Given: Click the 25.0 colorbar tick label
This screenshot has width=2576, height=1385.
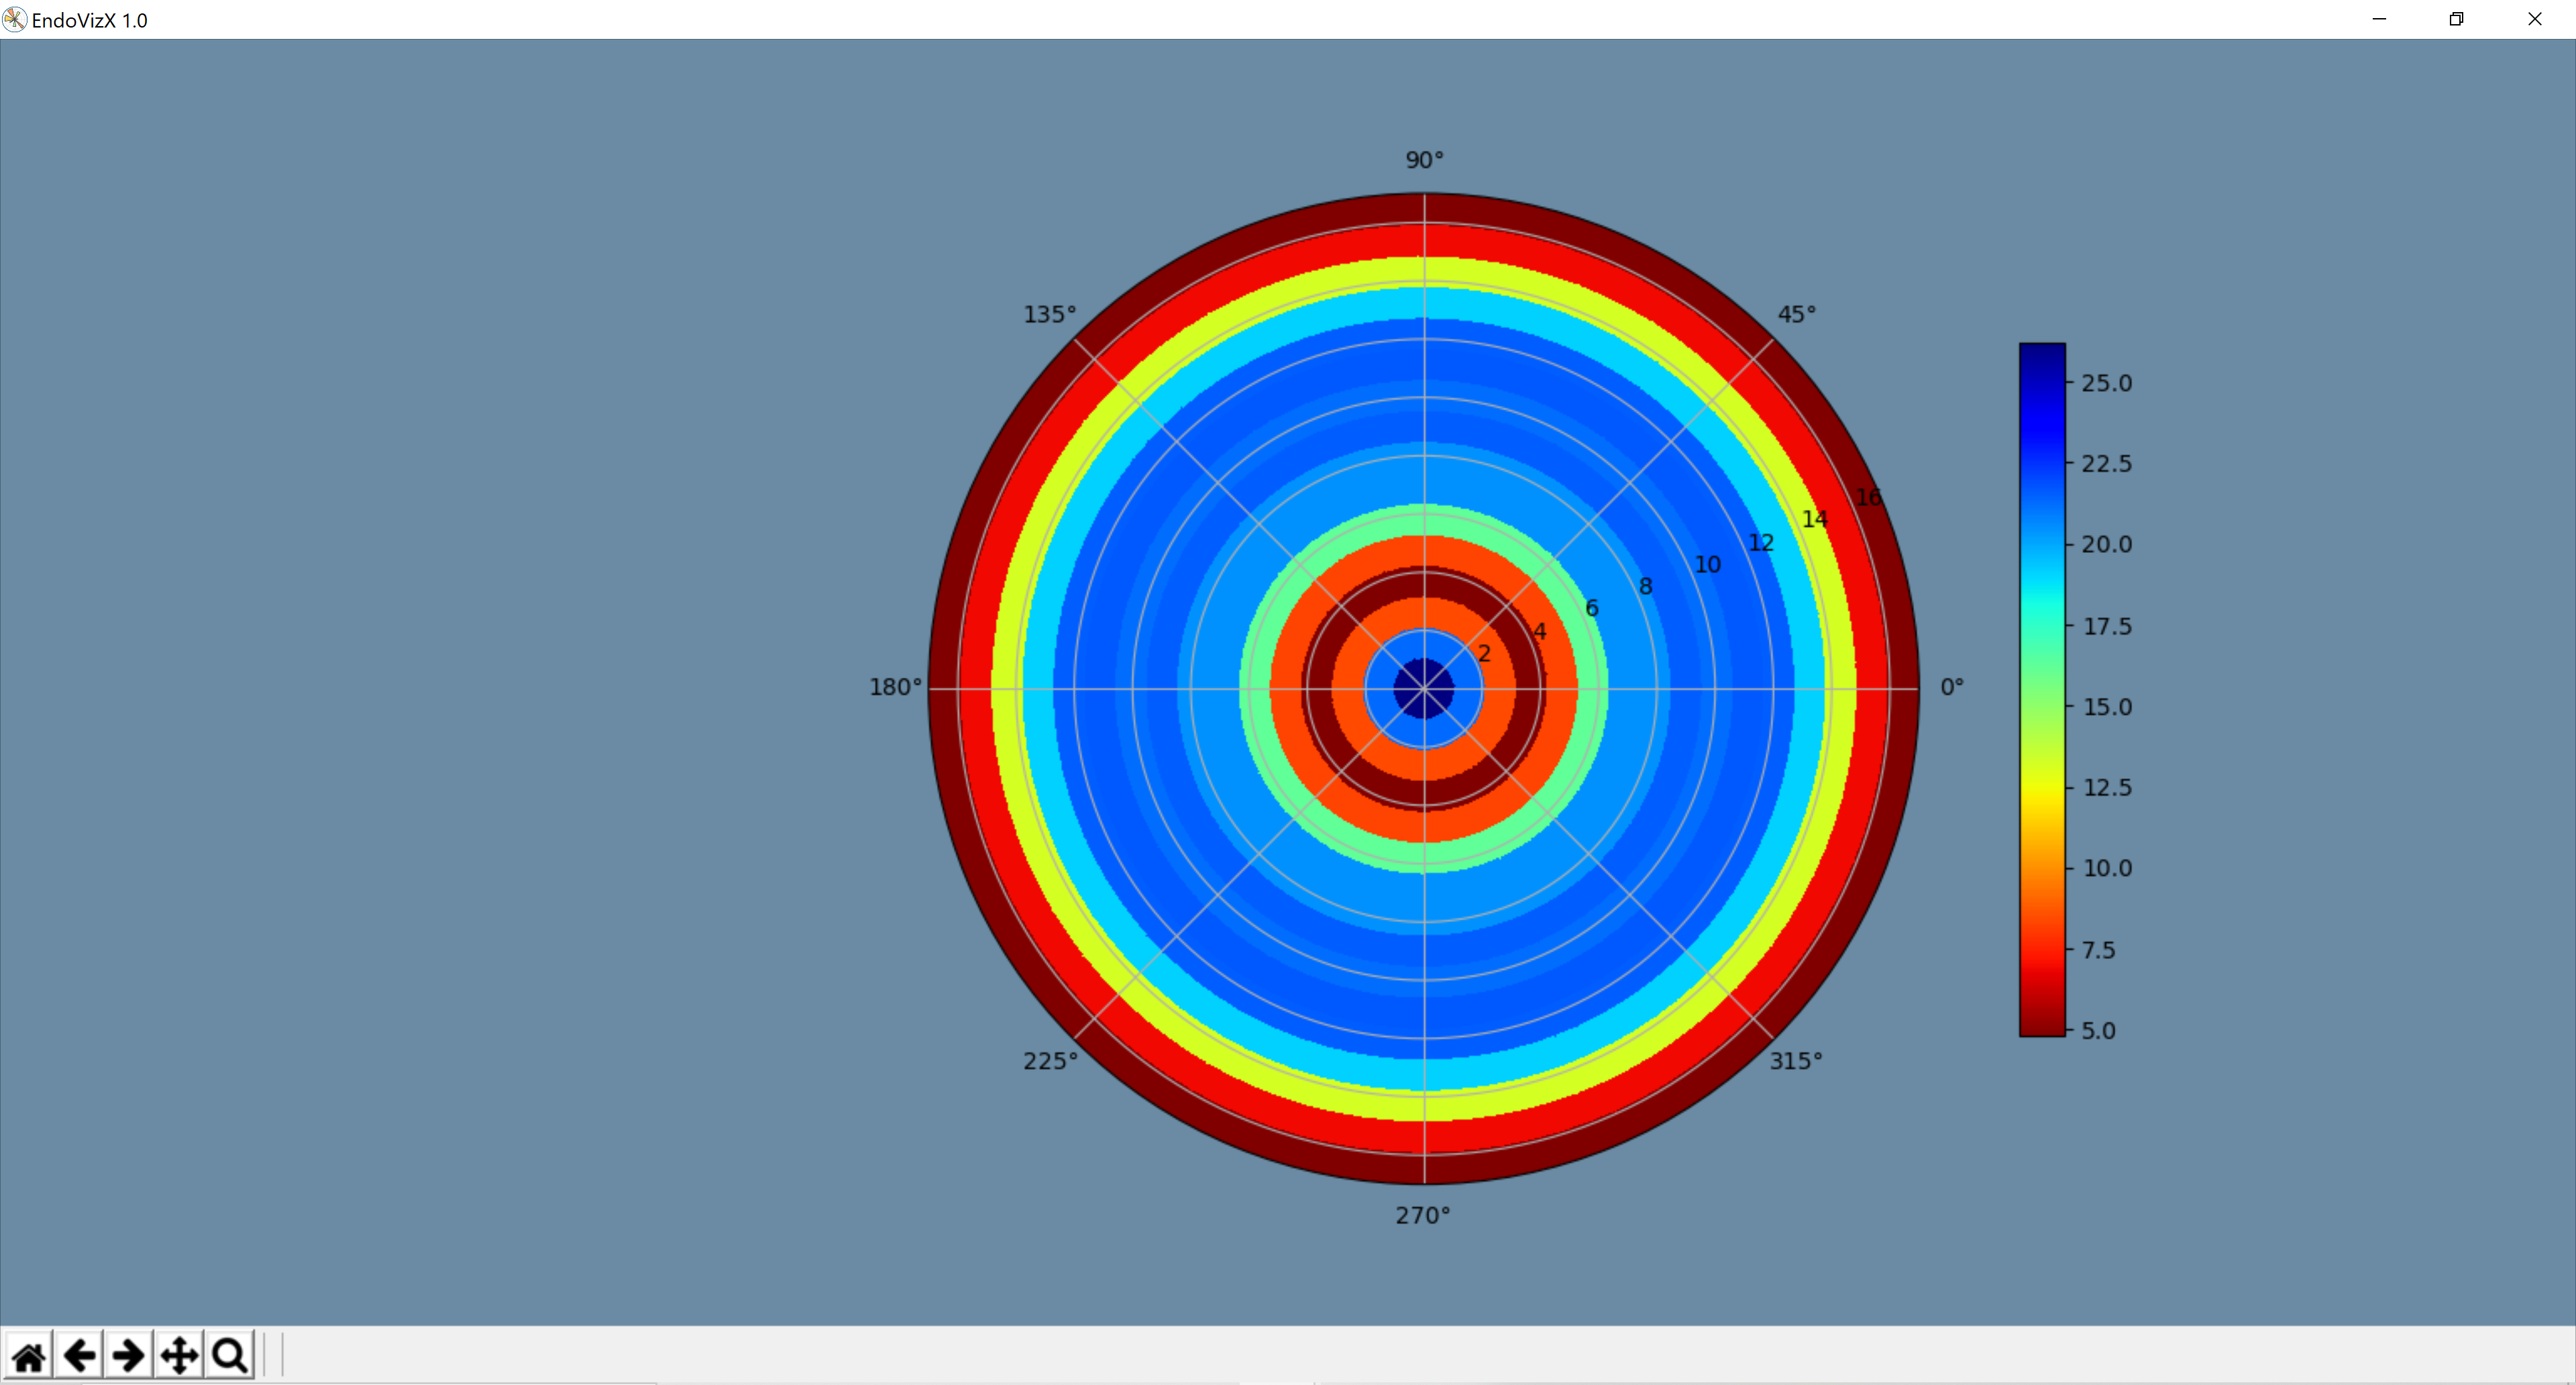Looking at the screenshot, I should [2106, 383].
